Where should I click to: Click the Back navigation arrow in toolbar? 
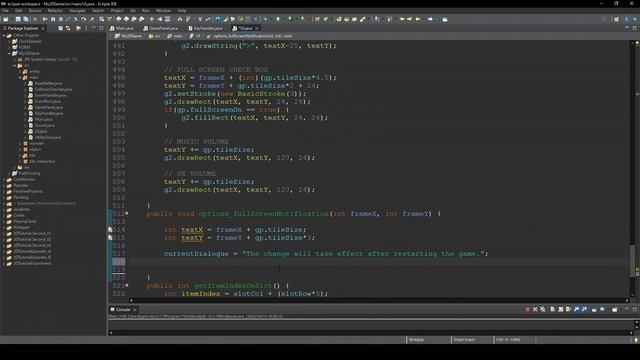[418, 19]
